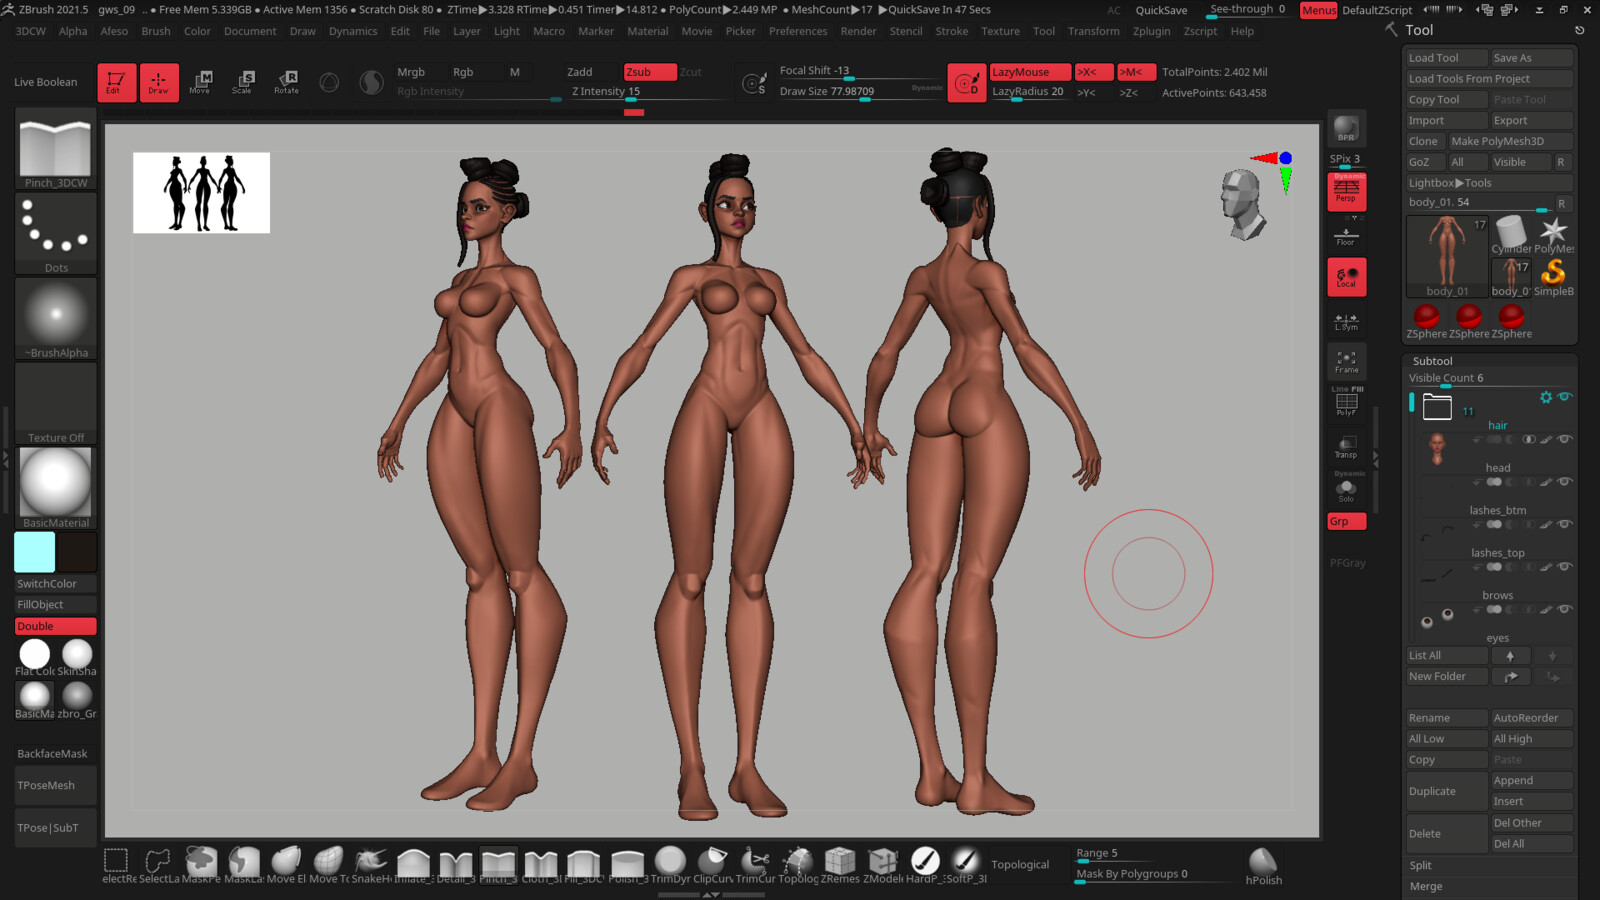Viewport: 1600px width, 900px height.
Task: Toggle LazyMouse option
Action: click(x=1029, y=72)
